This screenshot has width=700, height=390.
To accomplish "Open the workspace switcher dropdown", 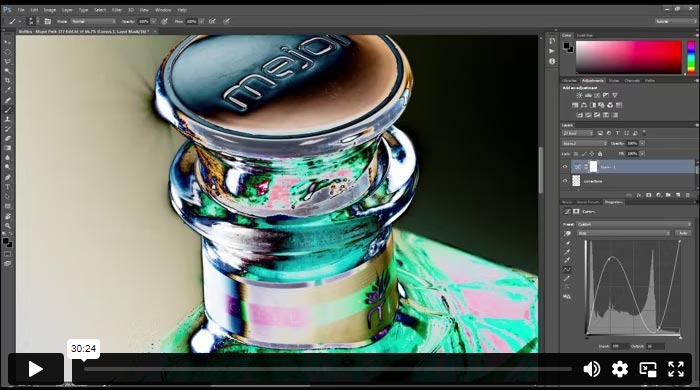I will click(675, 21).
